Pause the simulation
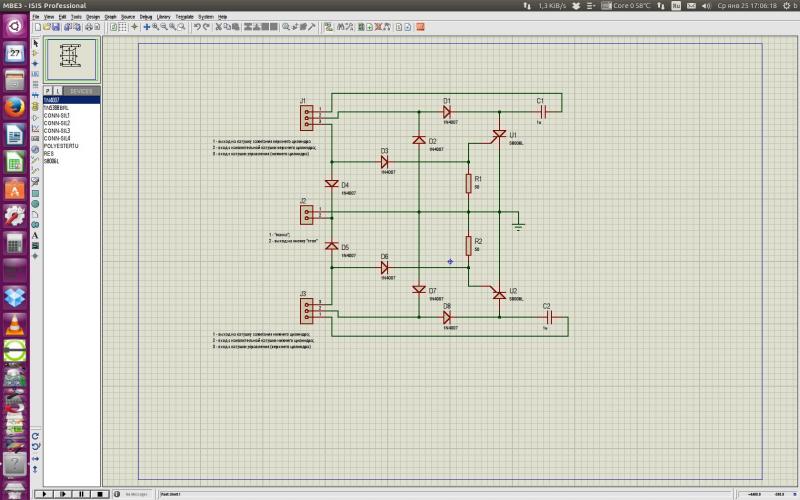Image resolution: width=800 pixels, height=500 pixels. 81,494
